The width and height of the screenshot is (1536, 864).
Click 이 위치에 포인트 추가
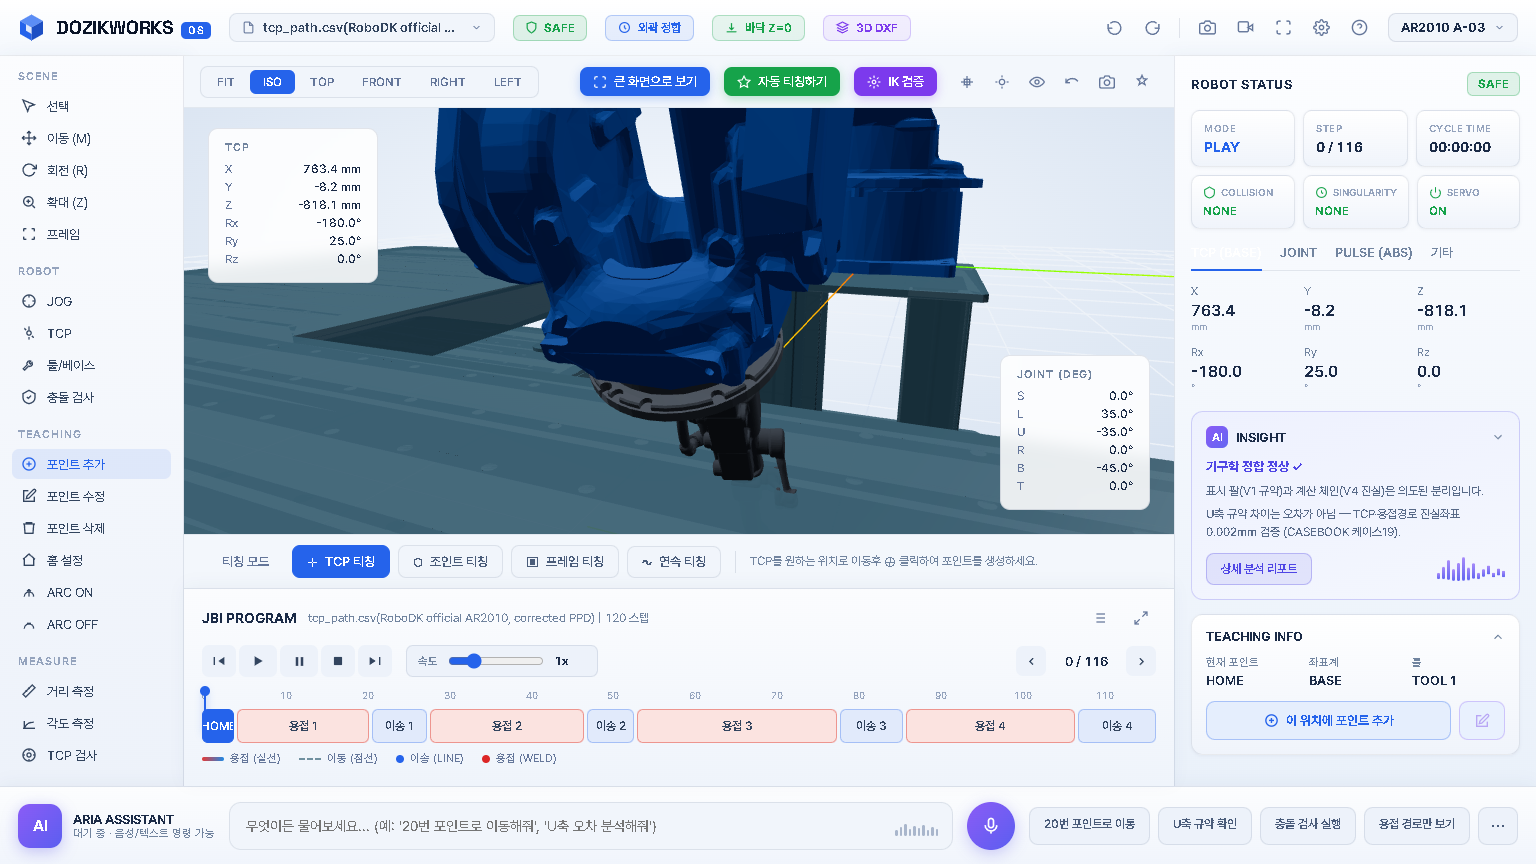(x=1328, y=720)
